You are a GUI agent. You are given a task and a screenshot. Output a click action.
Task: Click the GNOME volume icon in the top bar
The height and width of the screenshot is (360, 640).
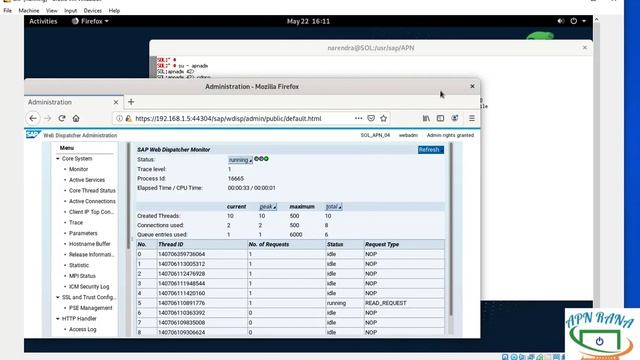pyautogui.click(x=561, y=21)
